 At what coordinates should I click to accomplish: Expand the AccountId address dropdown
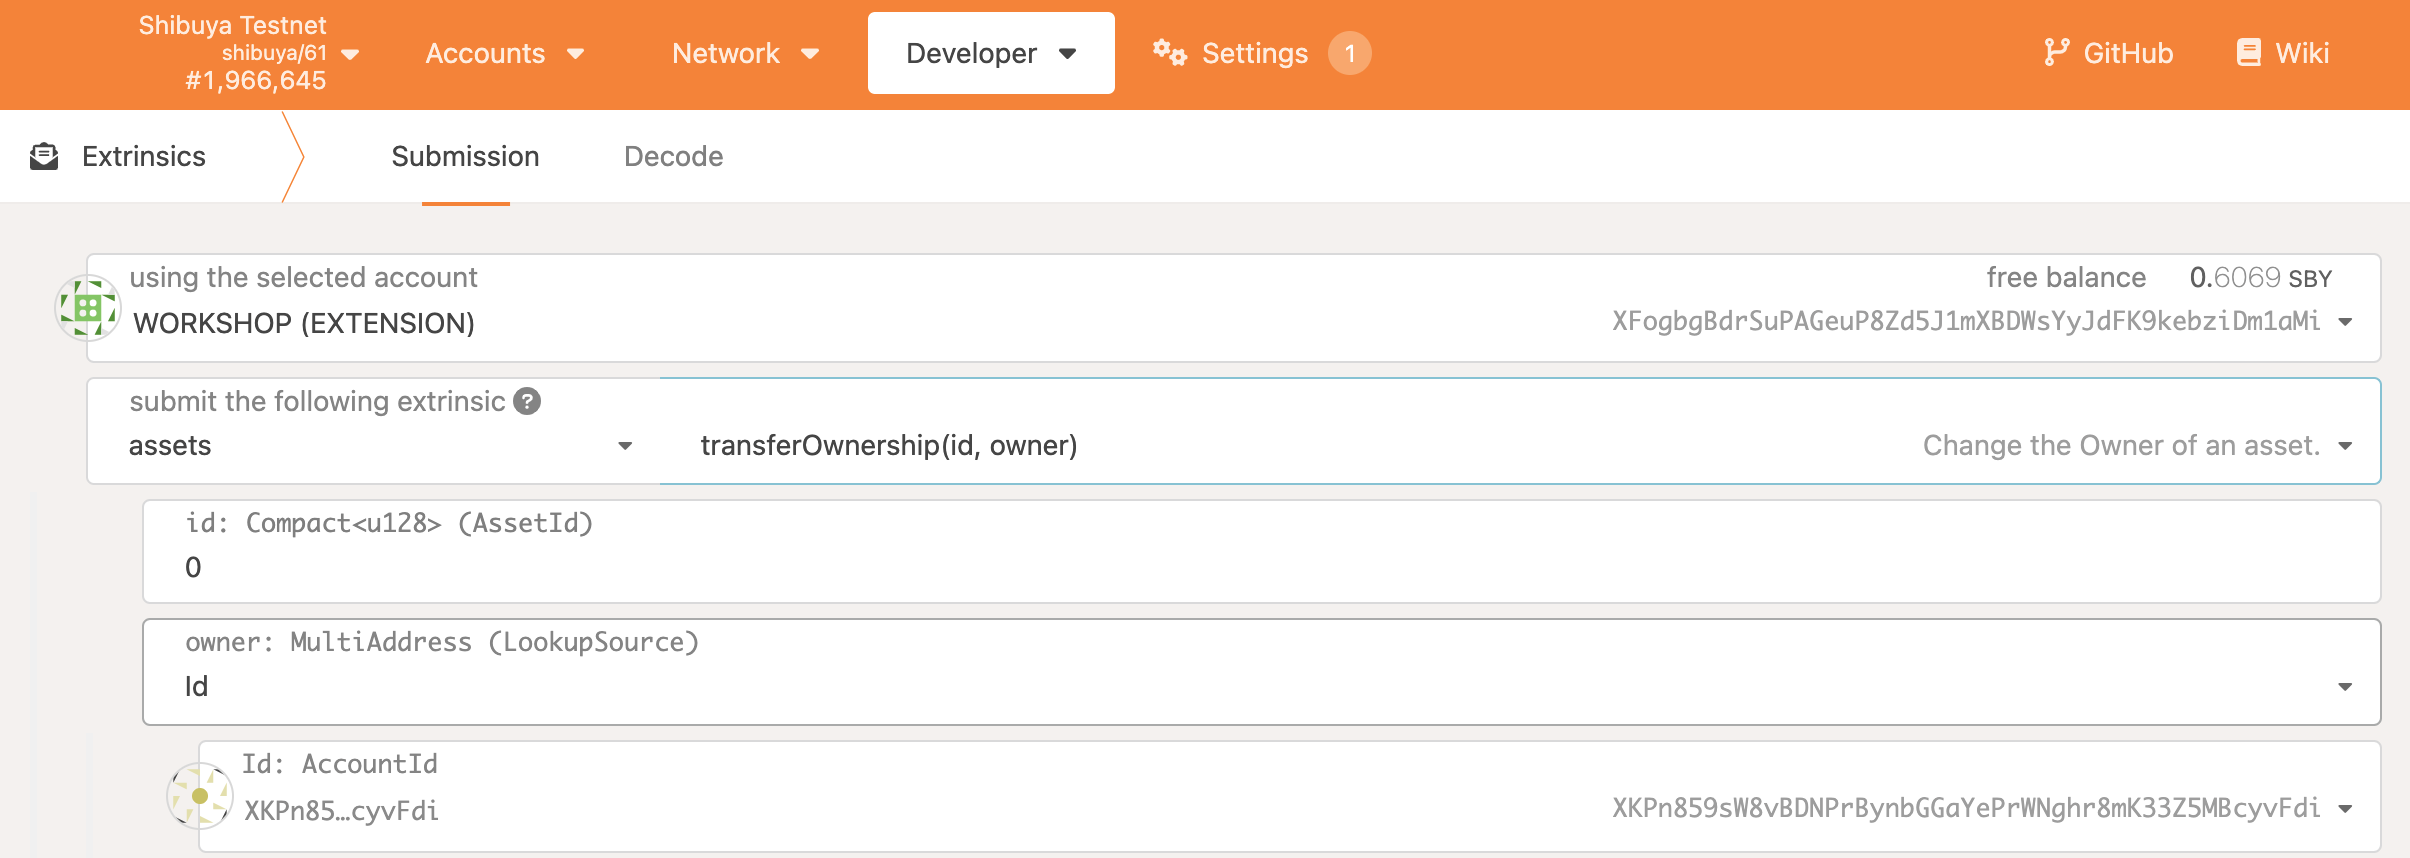tap(2344, 809)
